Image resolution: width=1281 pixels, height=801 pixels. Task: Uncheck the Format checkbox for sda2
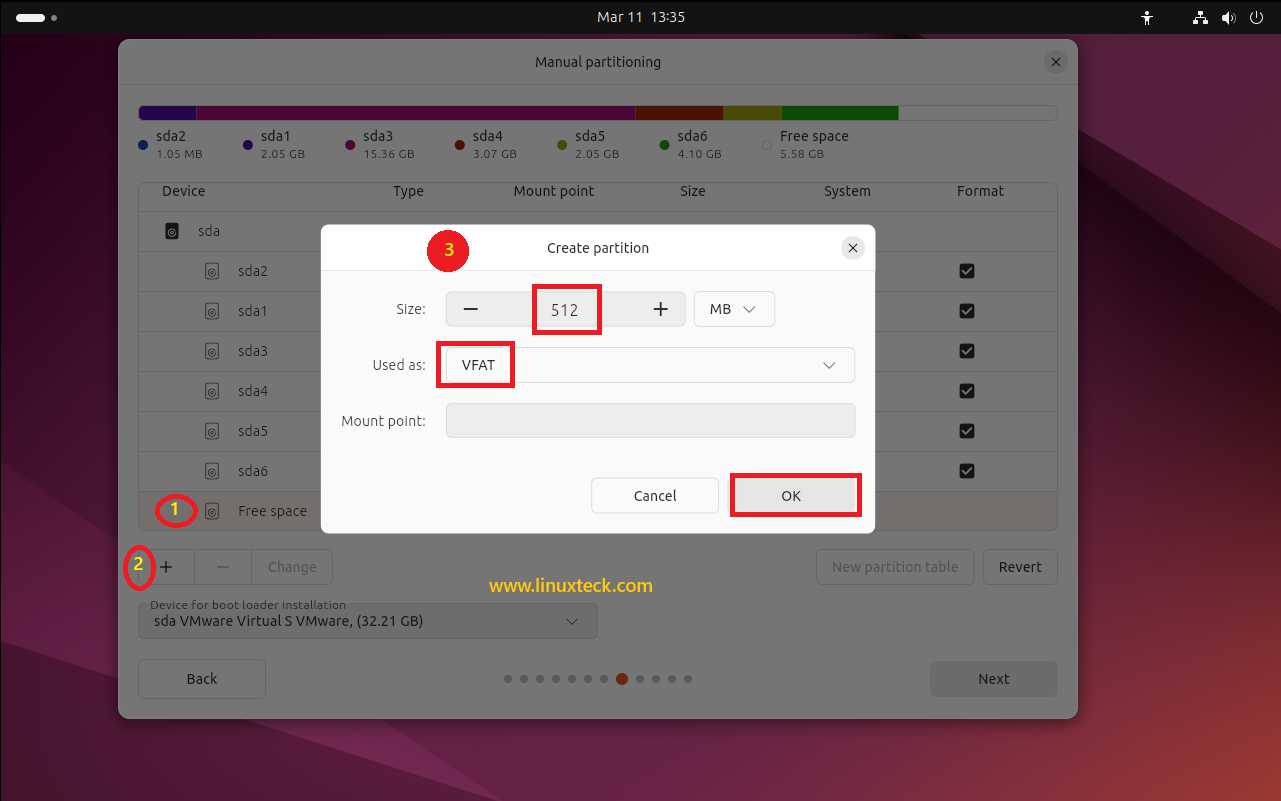point(966,271)
